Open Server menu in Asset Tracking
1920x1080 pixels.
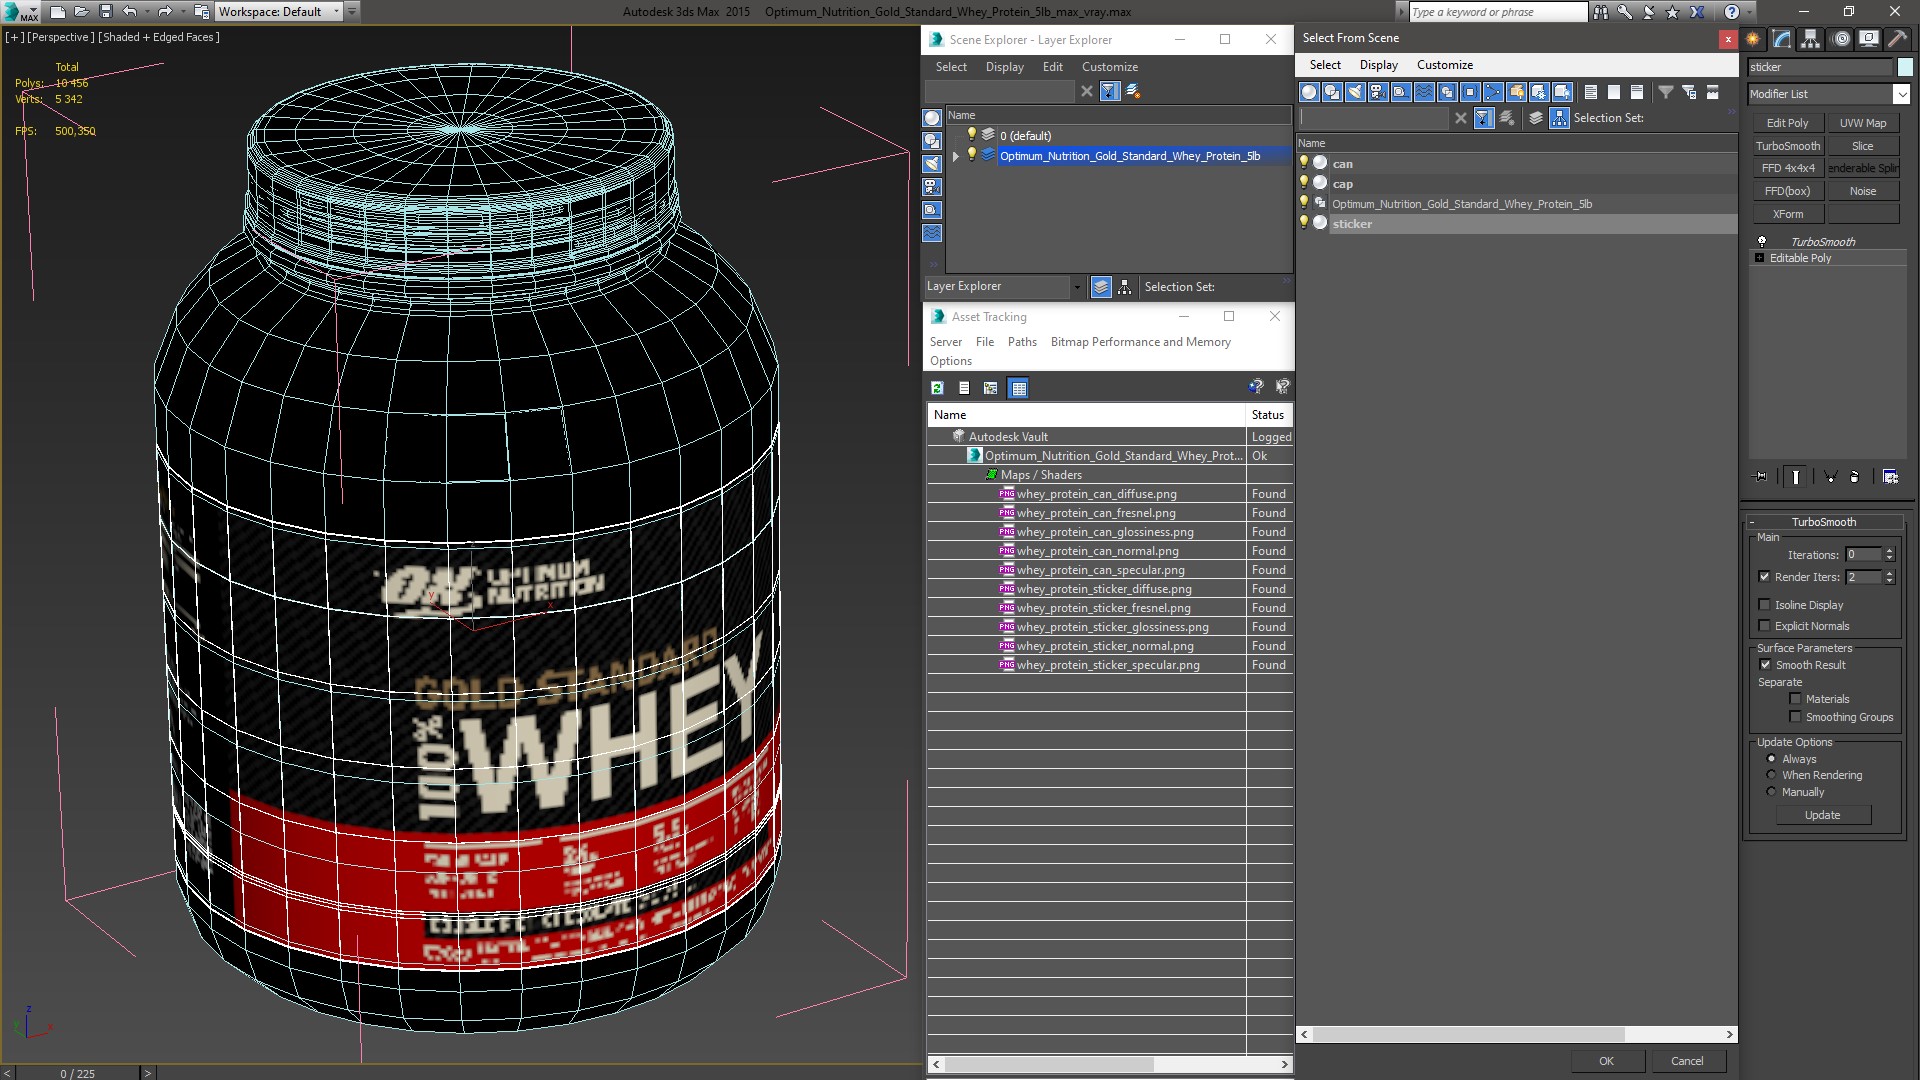(x=945, y=342)
